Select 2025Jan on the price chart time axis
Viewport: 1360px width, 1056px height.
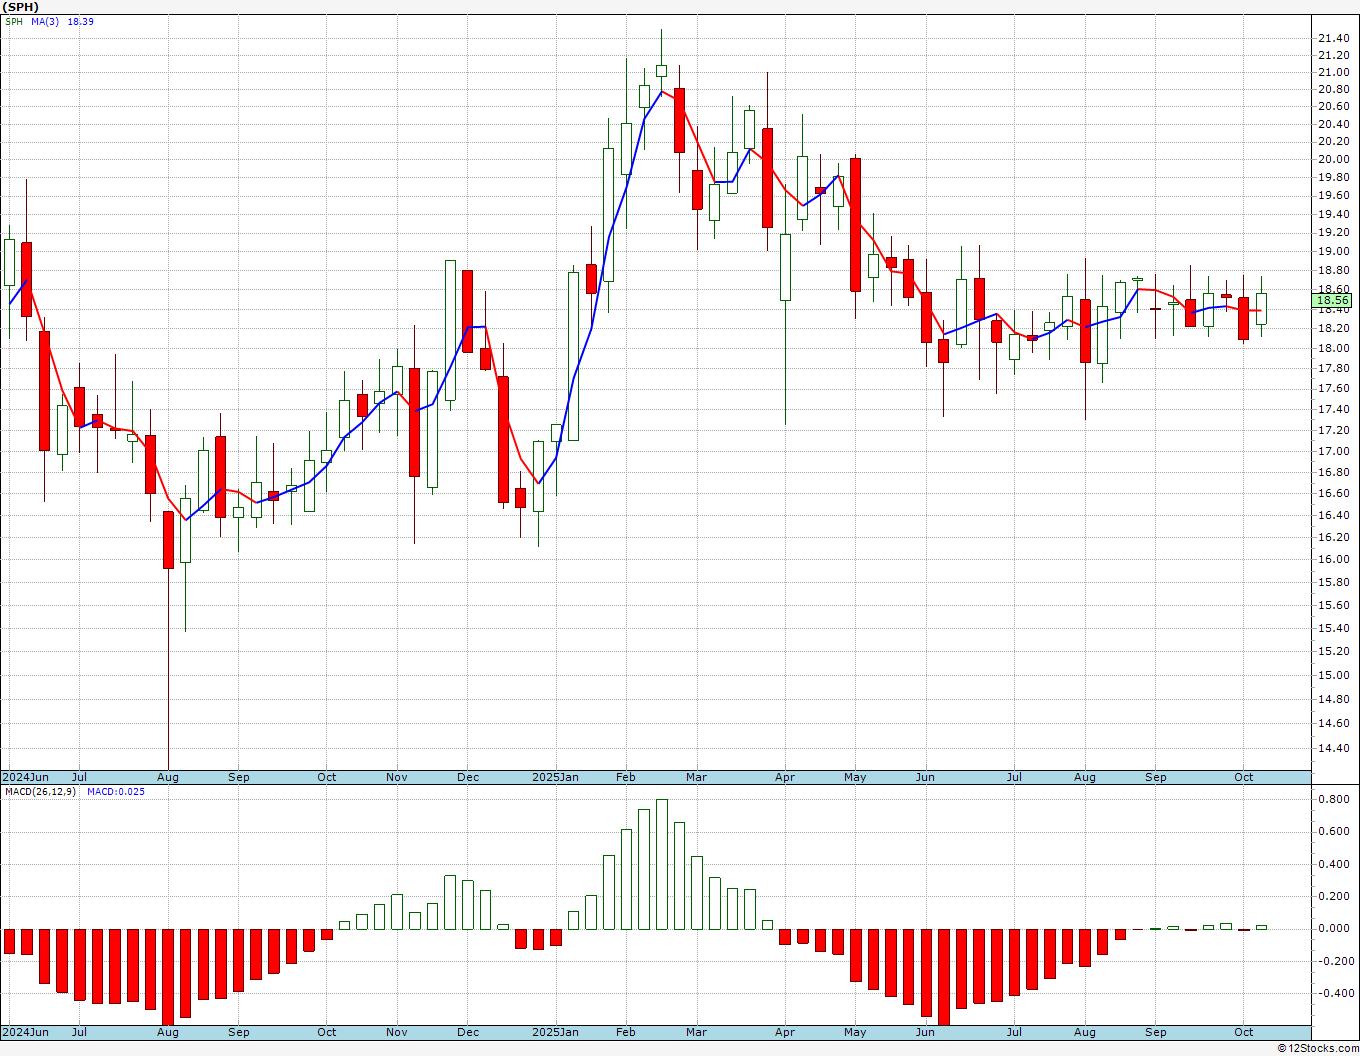tap(555, 777)
